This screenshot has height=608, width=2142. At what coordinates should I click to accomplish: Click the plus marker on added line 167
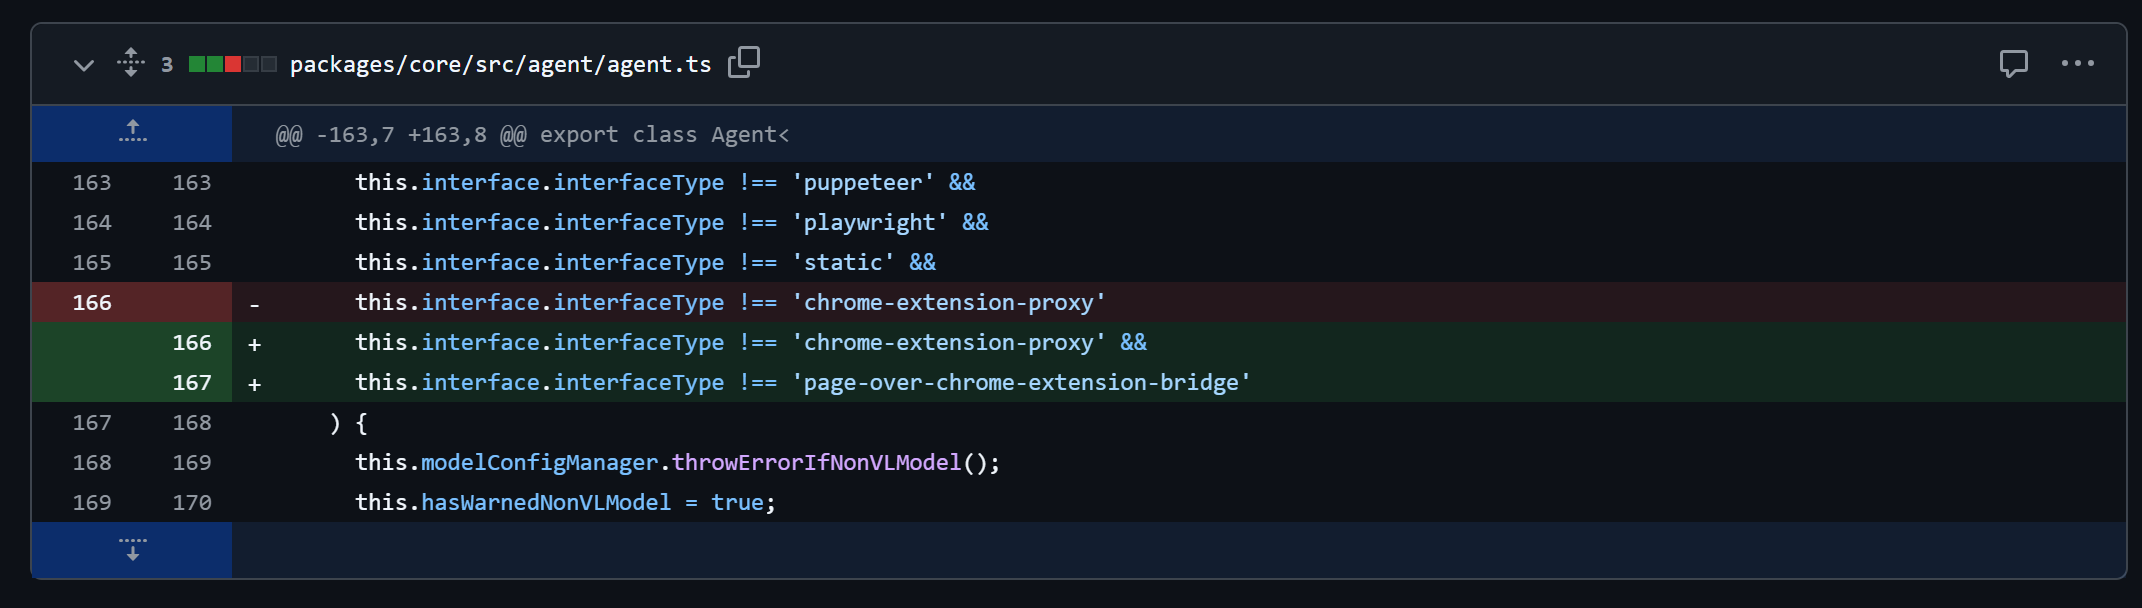255,384
